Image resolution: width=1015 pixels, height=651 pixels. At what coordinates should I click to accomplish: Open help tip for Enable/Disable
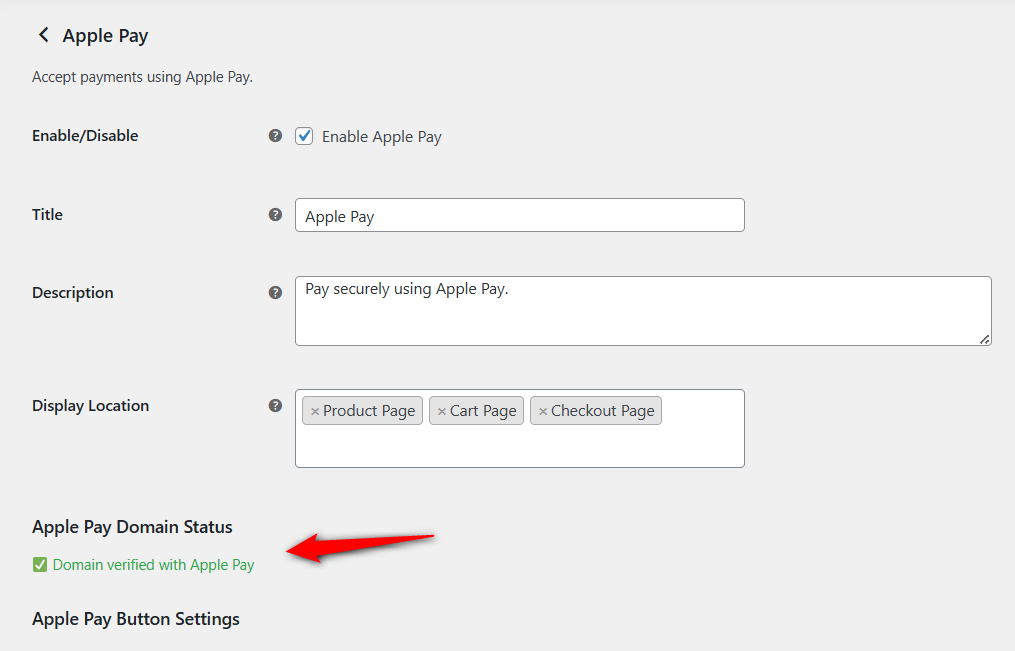pyautogui.click(x=275, y=136)
